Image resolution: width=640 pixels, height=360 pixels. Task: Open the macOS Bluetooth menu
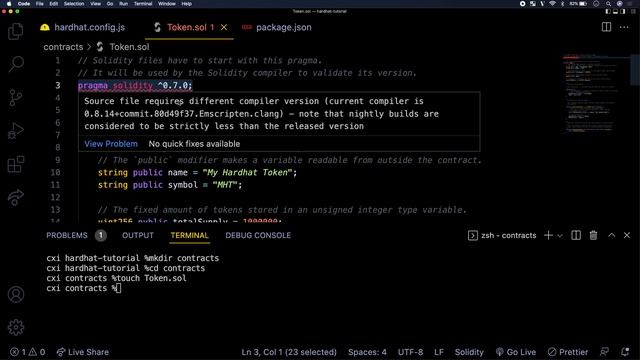coord(562,4)
